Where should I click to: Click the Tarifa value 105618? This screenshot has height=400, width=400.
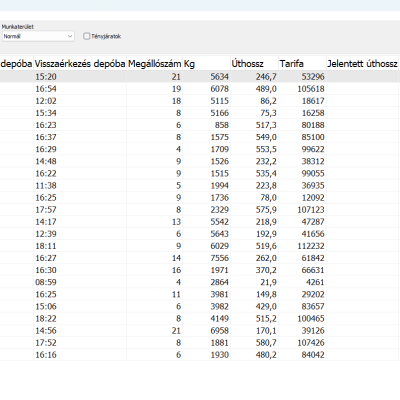(x=311, y=89)
